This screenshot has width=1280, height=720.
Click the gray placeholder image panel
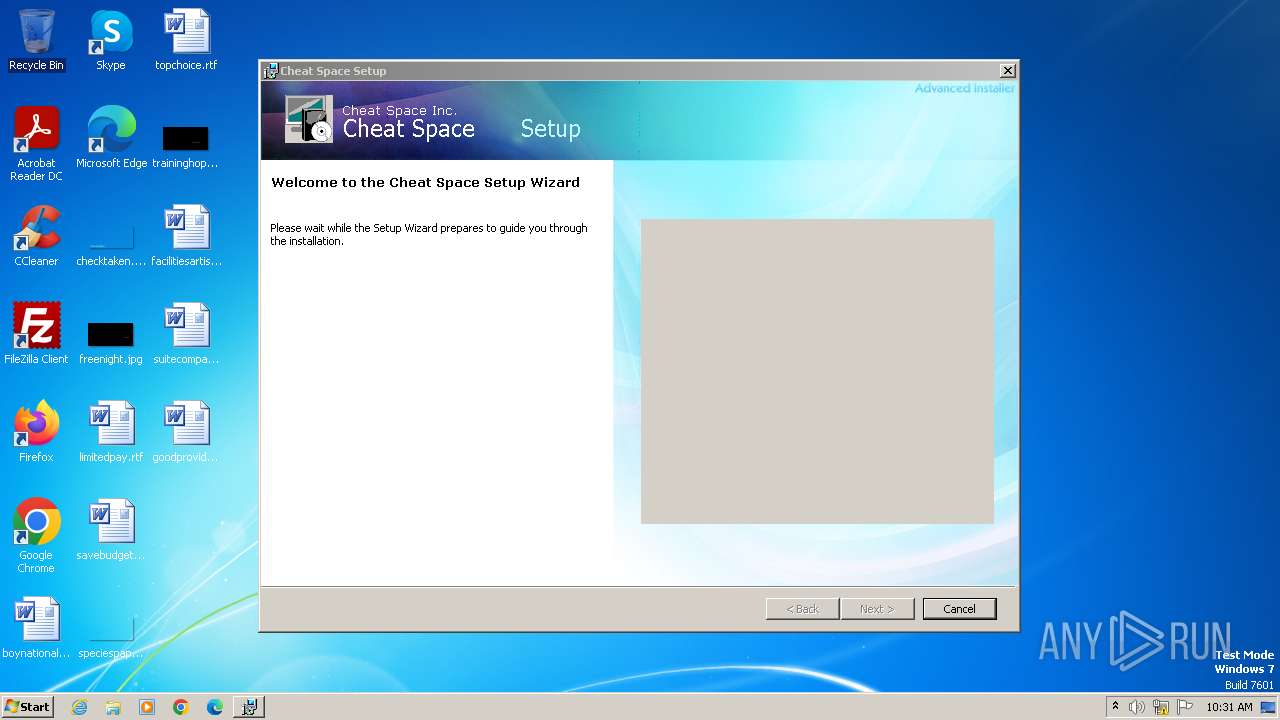pyautogui.click(x=817, y=371)
